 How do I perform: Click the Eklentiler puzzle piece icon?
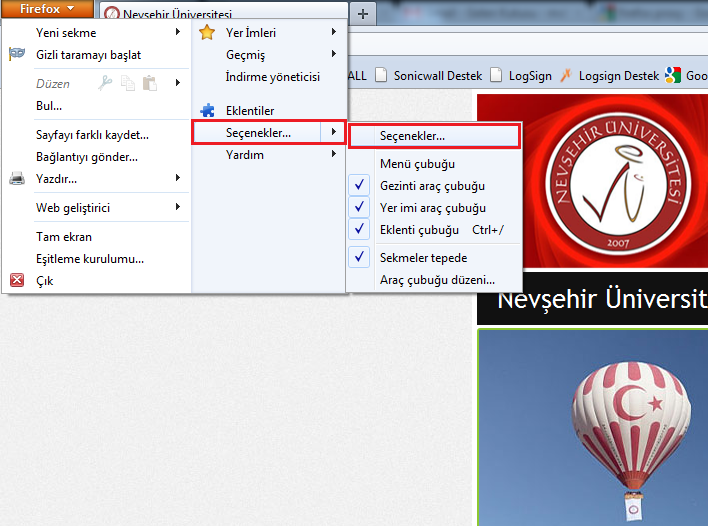pos(207,111)
